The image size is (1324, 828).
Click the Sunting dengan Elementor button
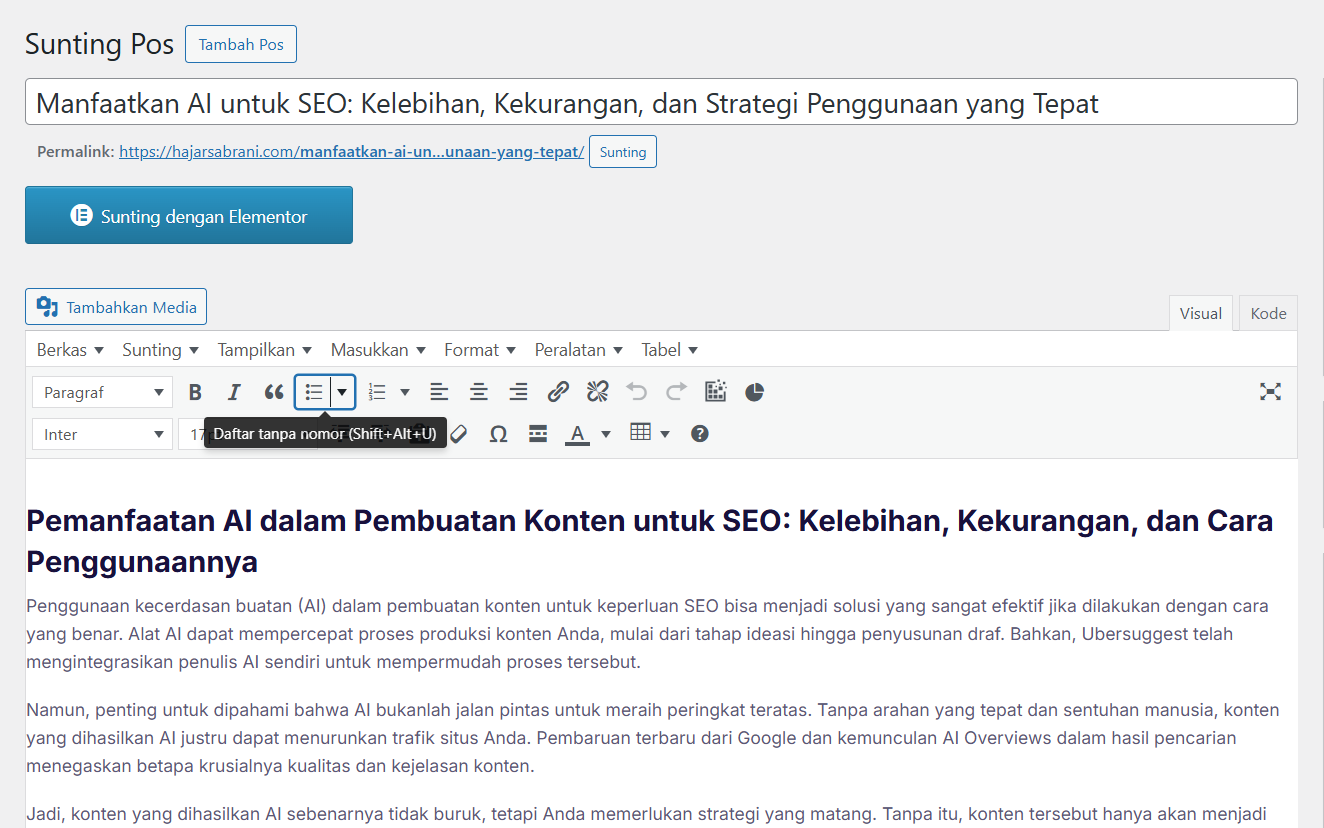189,215
